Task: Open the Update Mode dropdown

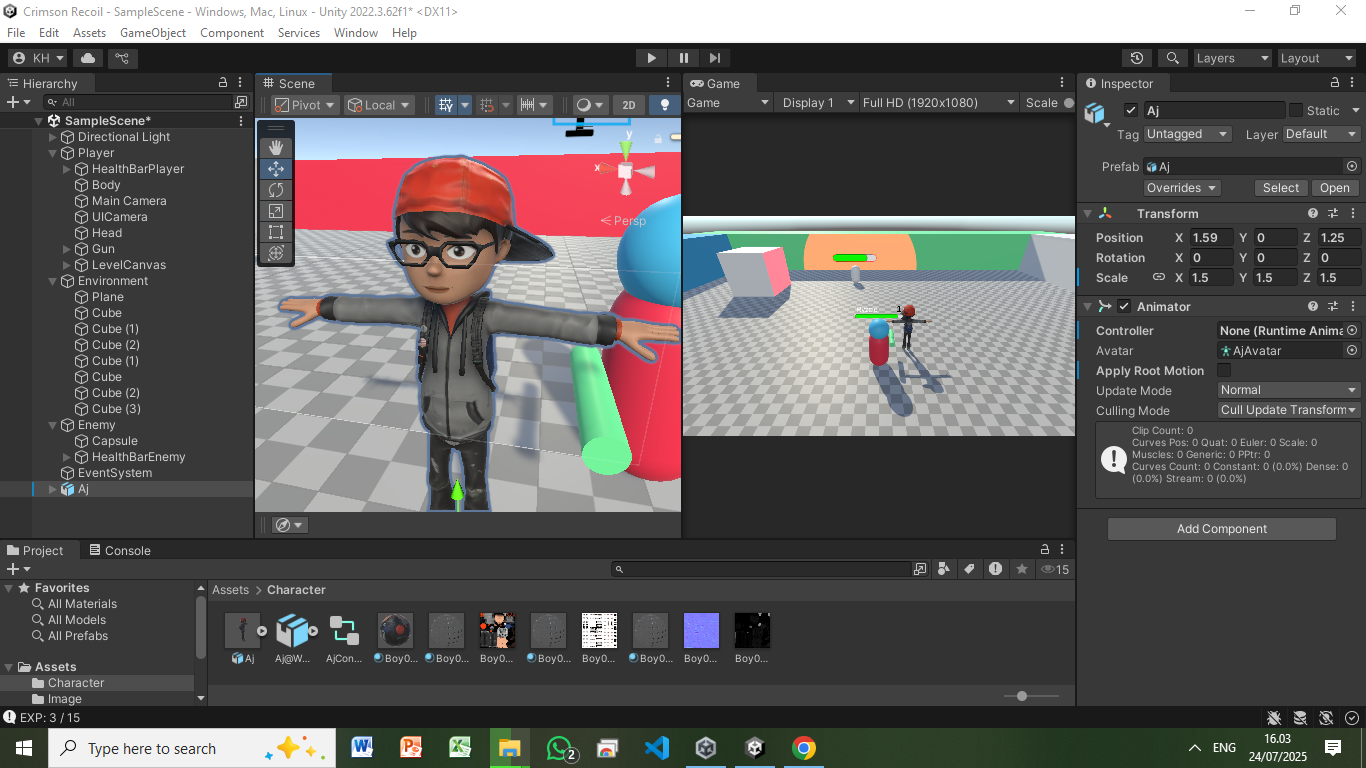Action: click(1288, 390)
